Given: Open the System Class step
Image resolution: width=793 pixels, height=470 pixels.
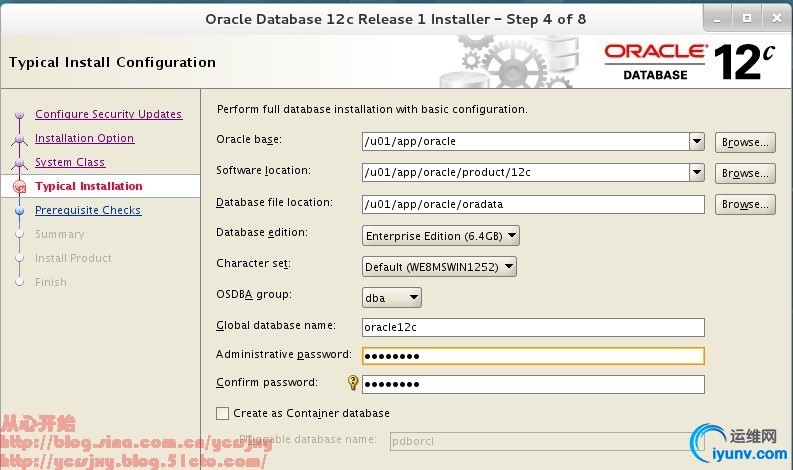Looking at the screenshot, I should click(70, 162).
